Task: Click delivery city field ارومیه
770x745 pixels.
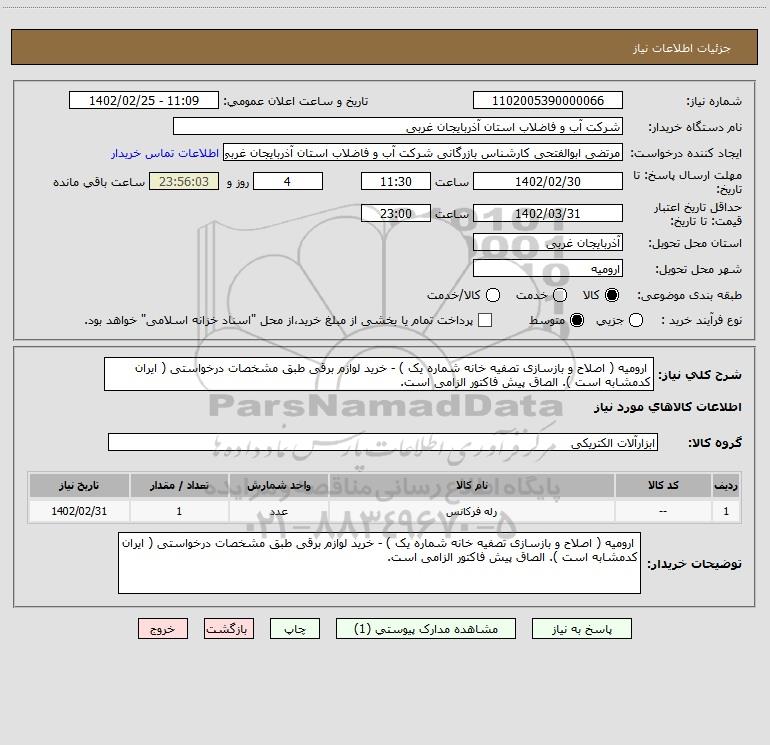Action: 548,269
